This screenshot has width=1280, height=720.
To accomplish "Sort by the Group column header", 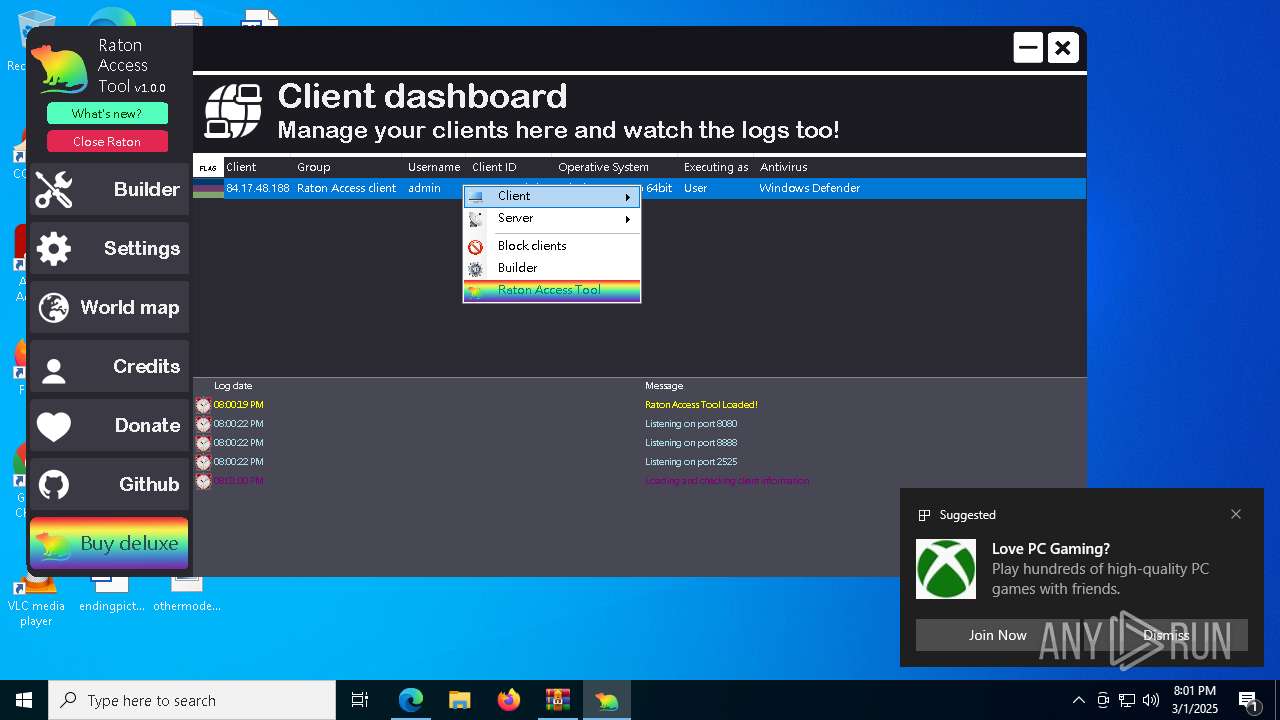I will 314,167.
